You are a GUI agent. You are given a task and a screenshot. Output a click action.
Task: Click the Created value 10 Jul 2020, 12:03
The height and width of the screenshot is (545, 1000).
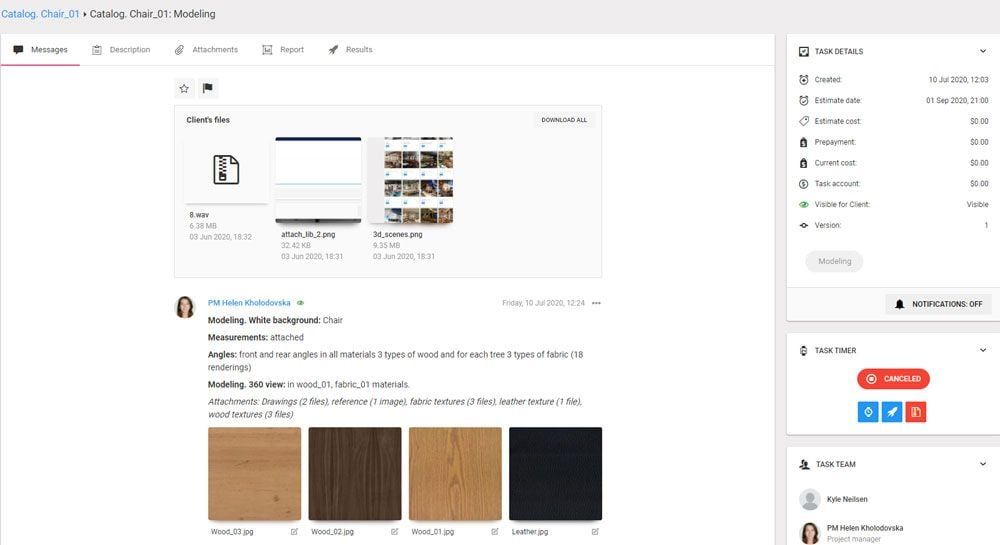(x=958, y=80)
